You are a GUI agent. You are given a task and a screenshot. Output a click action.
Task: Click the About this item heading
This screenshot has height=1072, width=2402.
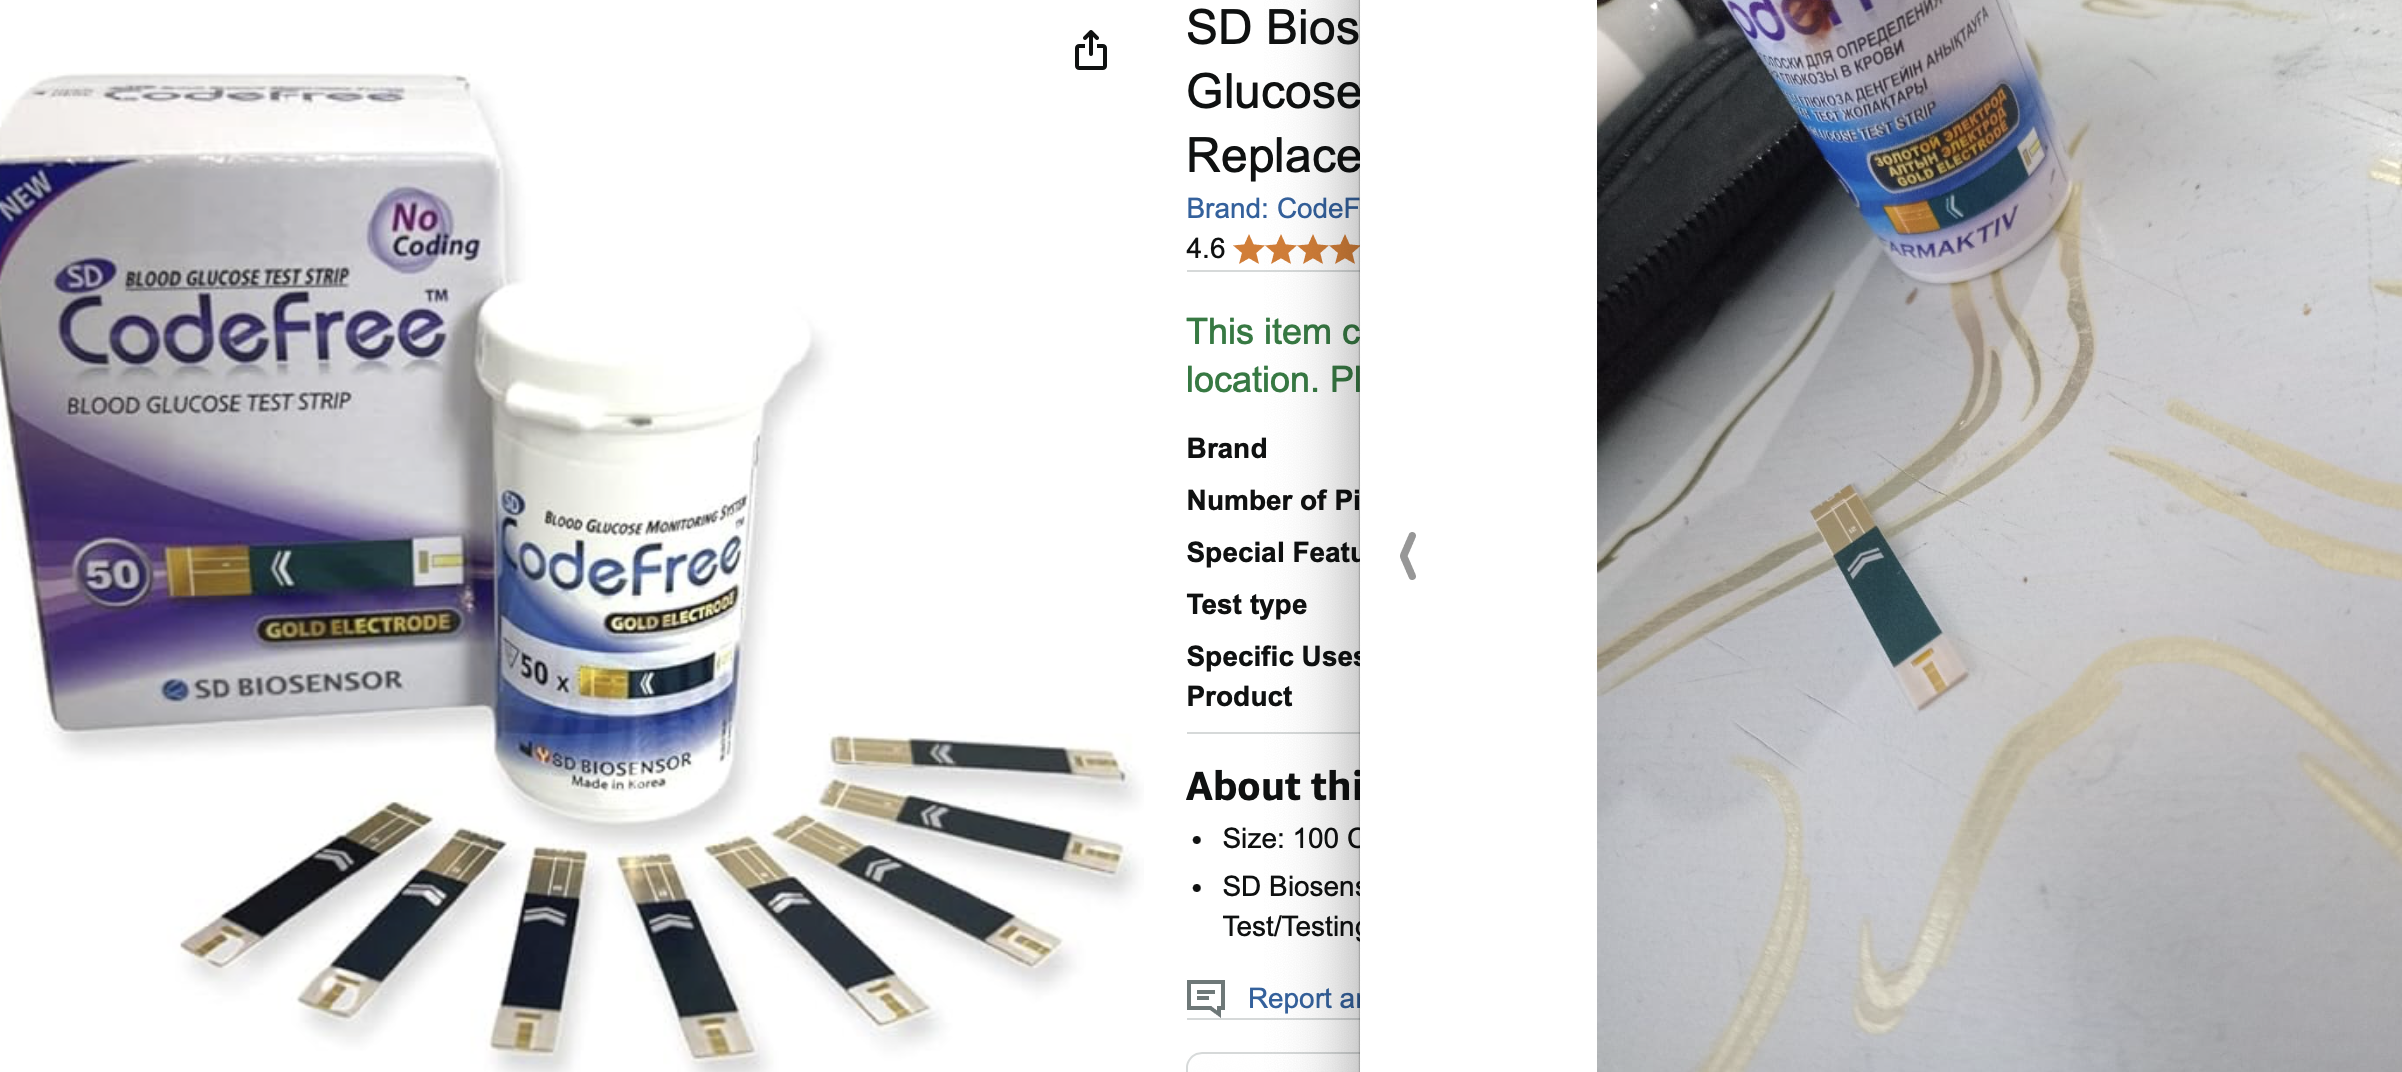click(x=1272, y=786)
